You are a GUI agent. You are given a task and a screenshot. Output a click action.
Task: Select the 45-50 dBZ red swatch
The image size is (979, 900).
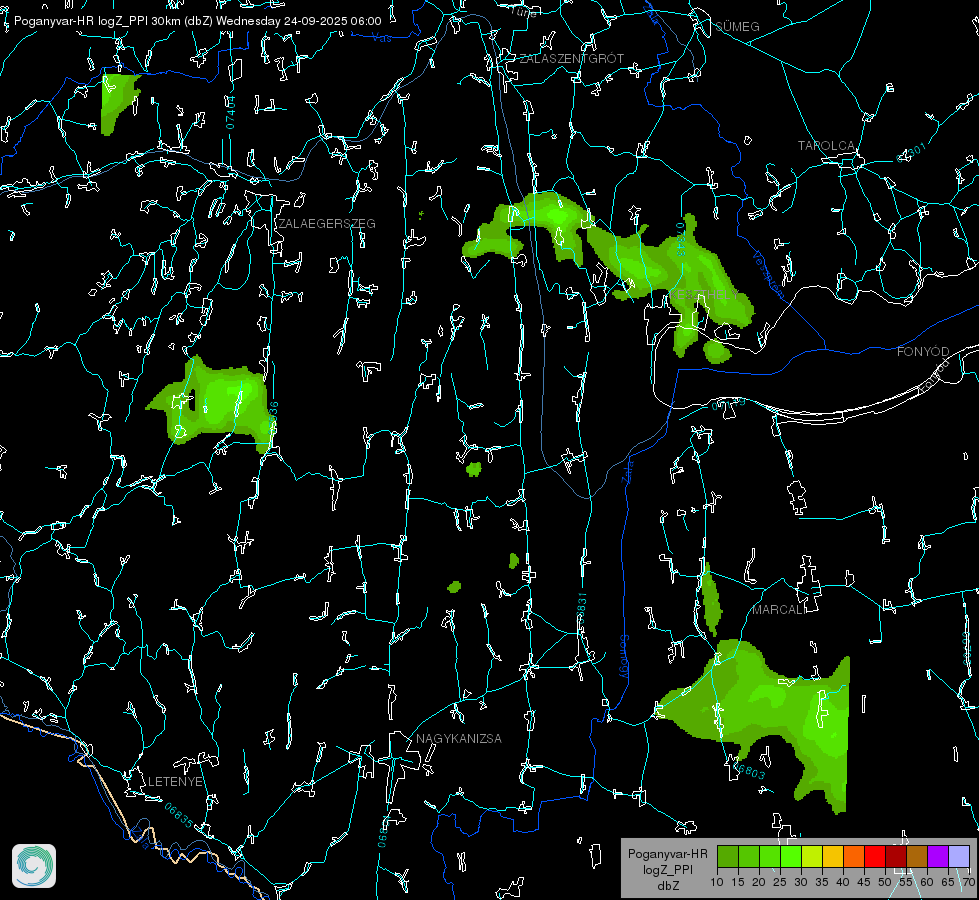[x=875, y=856]
